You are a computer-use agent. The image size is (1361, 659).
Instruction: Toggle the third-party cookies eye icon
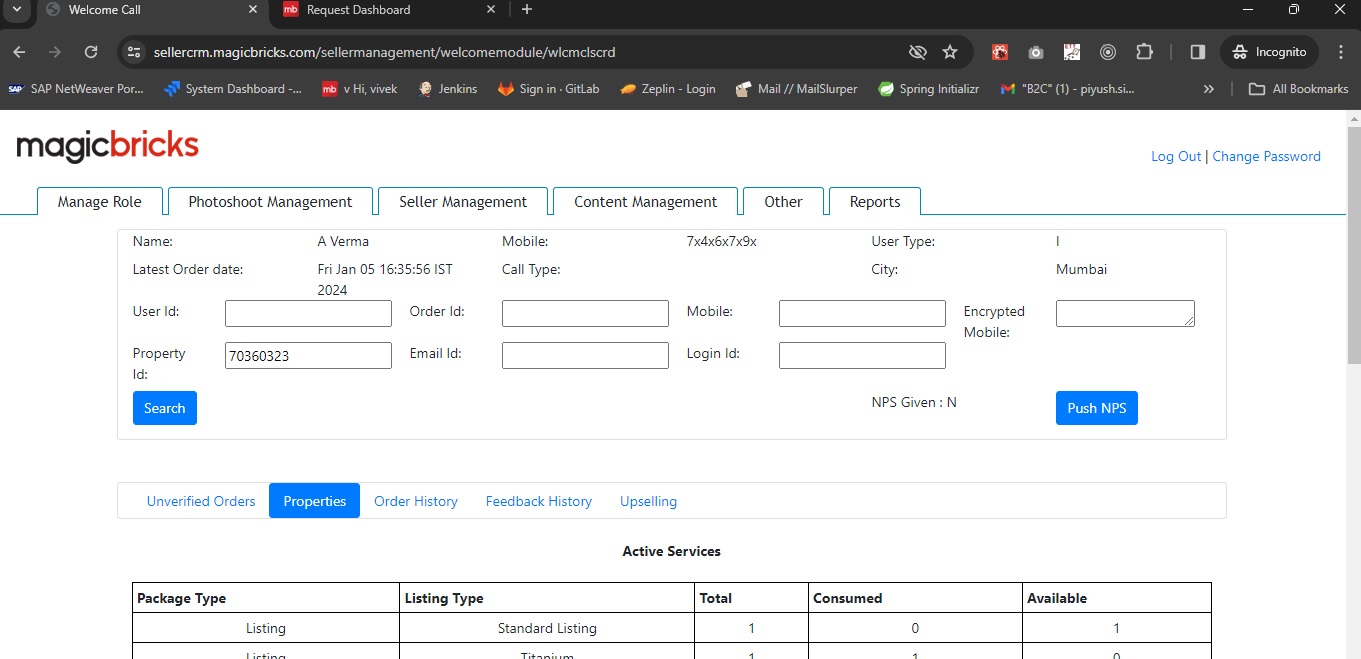point(917,52)
